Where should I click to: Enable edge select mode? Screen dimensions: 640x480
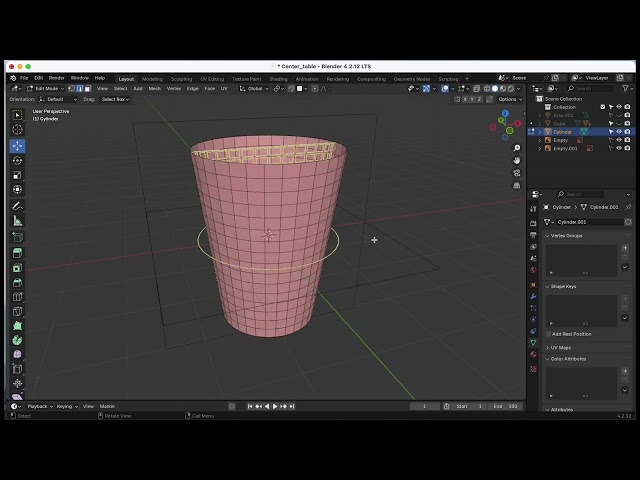point(80,89)
